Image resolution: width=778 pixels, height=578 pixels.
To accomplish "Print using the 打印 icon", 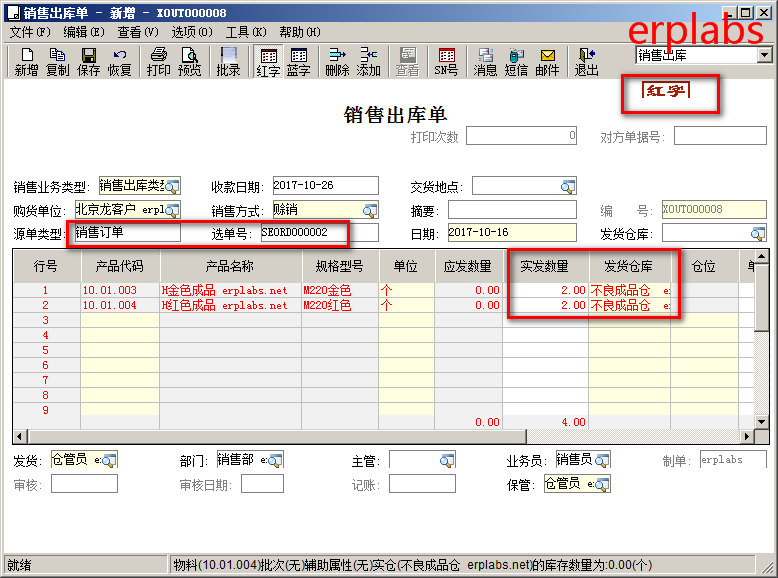I will (159, 62).
